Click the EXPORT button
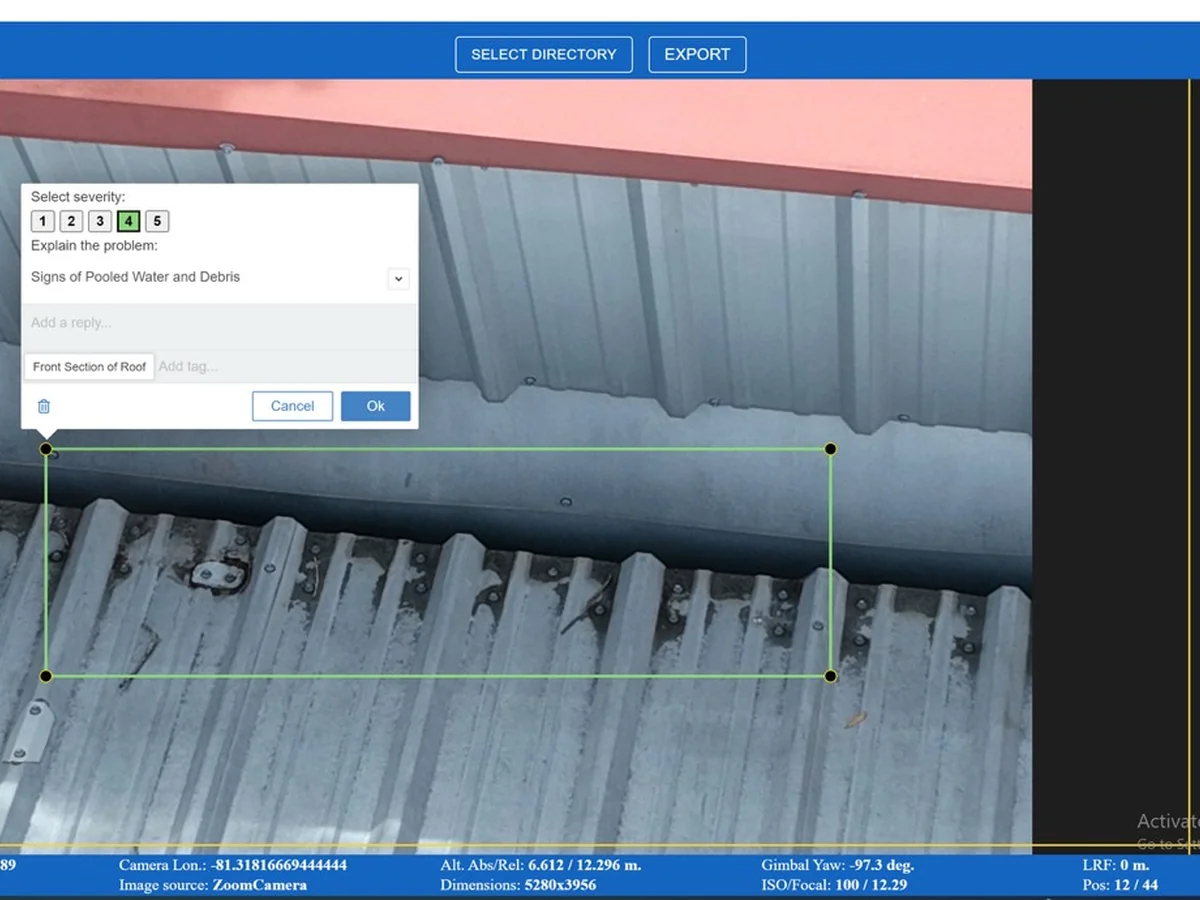This screenshot has width=1200, height=900. (697, 54)
